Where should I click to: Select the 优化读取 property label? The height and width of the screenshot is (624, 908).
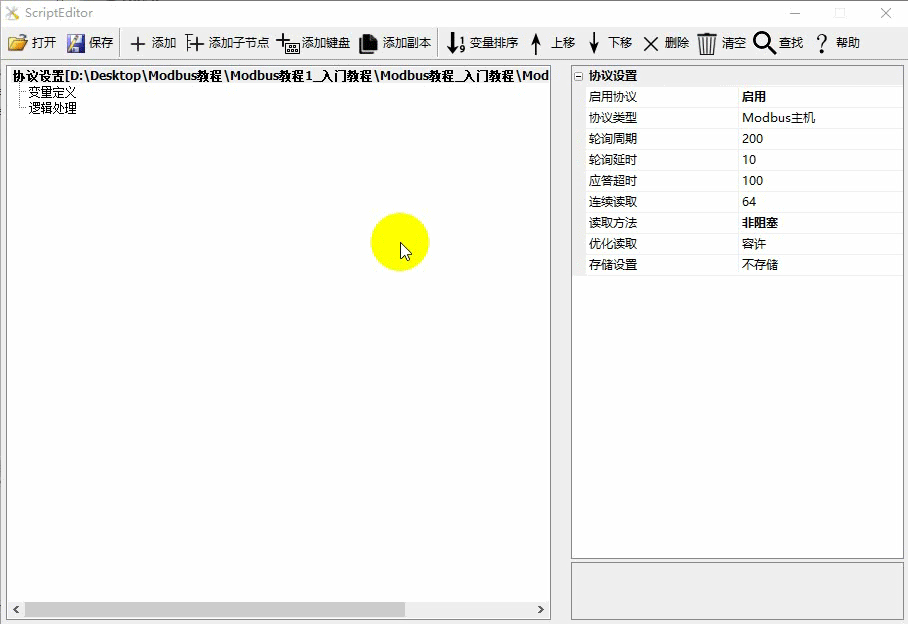tap(613, 244)
